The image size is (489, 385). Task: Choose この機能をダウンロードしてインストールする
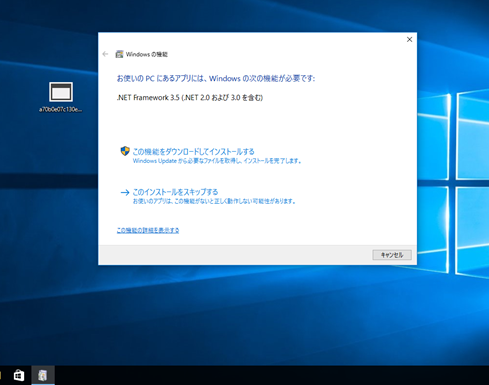tap(193, 152)
